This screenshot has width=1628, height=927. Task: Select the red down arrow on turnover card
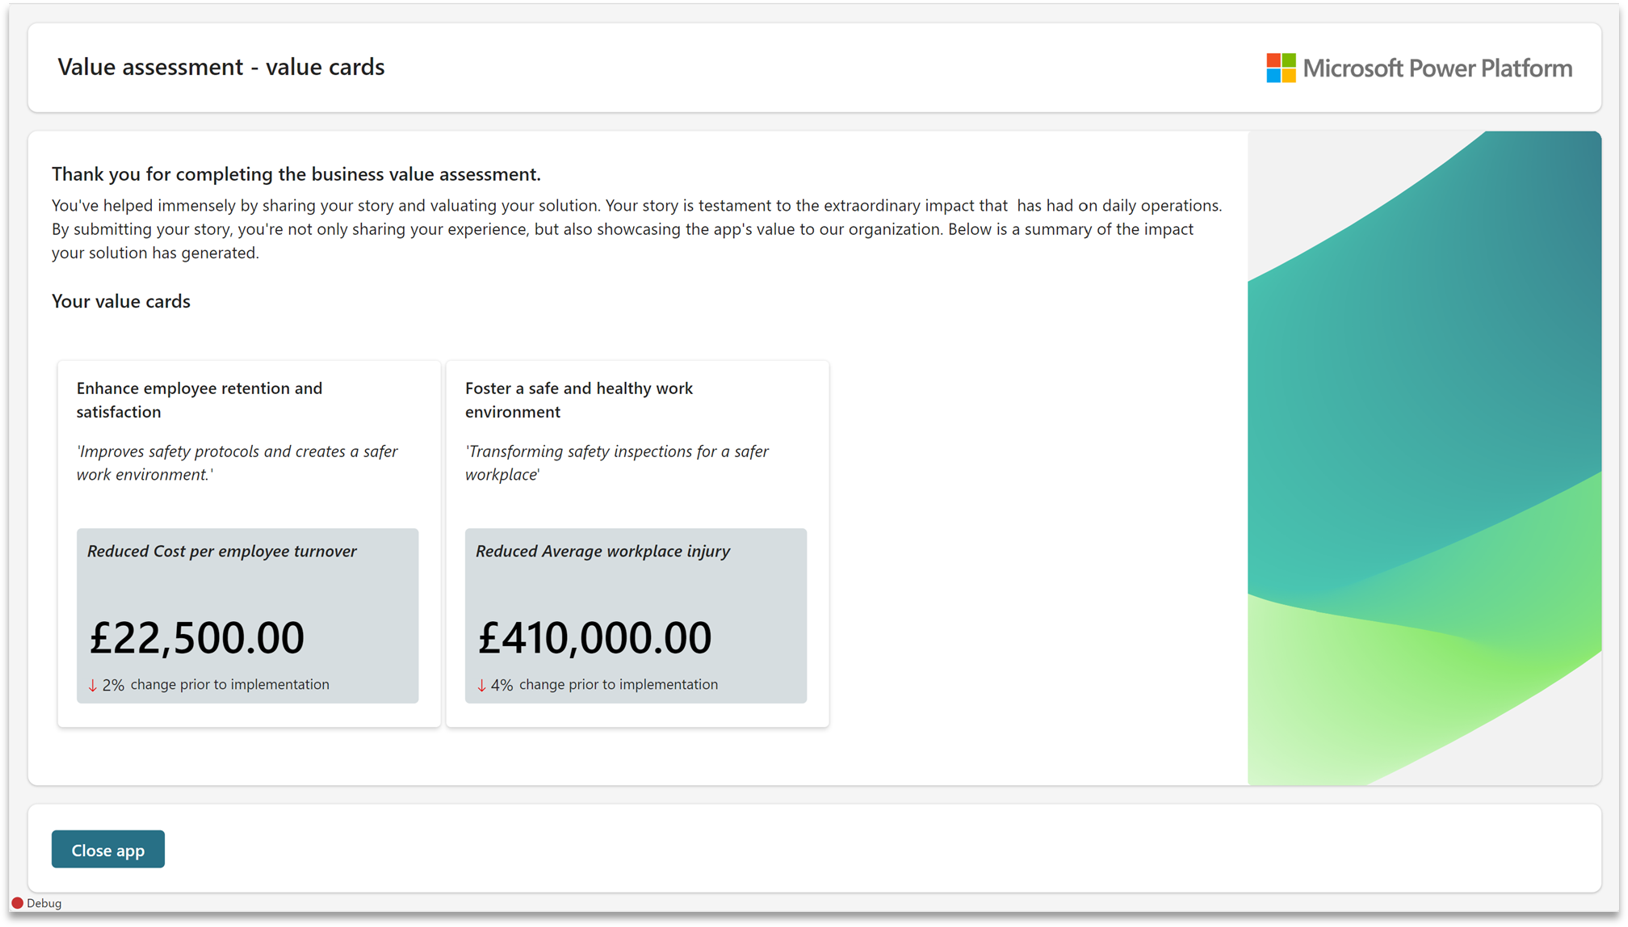pyautogui.click(x=92, y=684)
